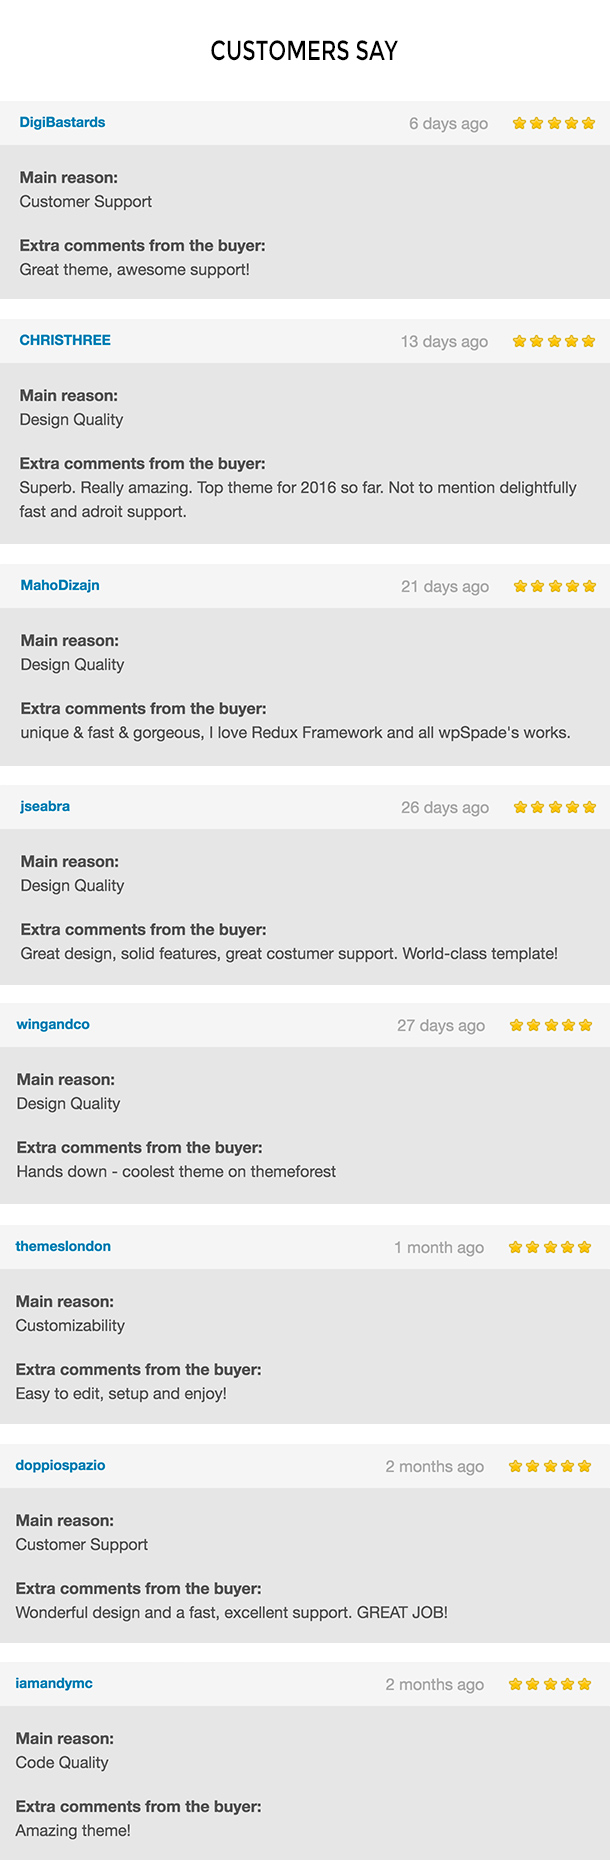Viewport: 610px width, 1860px height.
Task: Open themeslondon reviewer profile
Action: (x=63, y=1246)
